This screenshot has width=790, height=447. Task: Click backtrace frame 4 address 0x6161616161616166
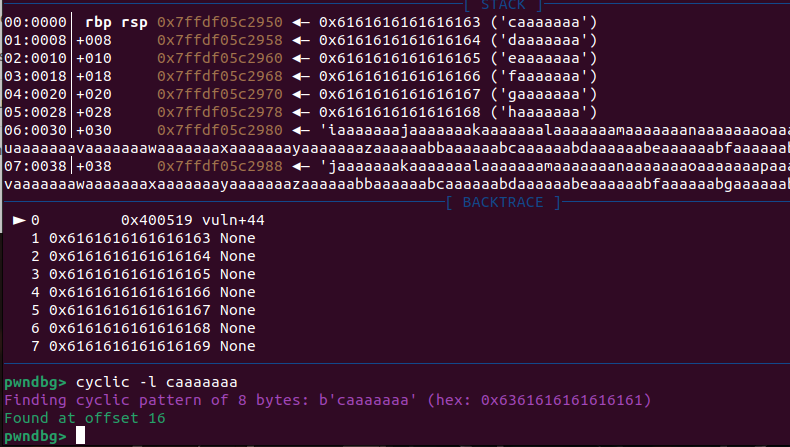(x=130, y=292)
